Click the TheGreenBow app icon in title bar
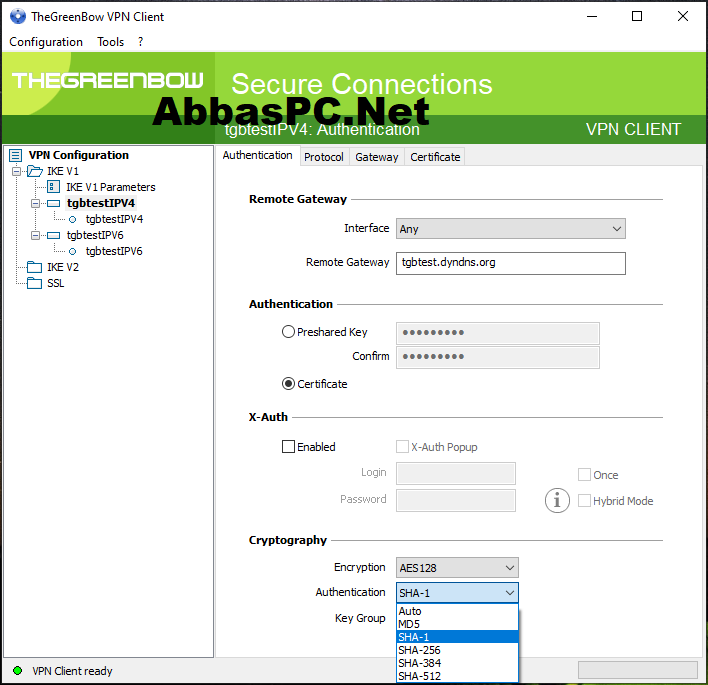This screenshot has width=708, height=685. 18,16
